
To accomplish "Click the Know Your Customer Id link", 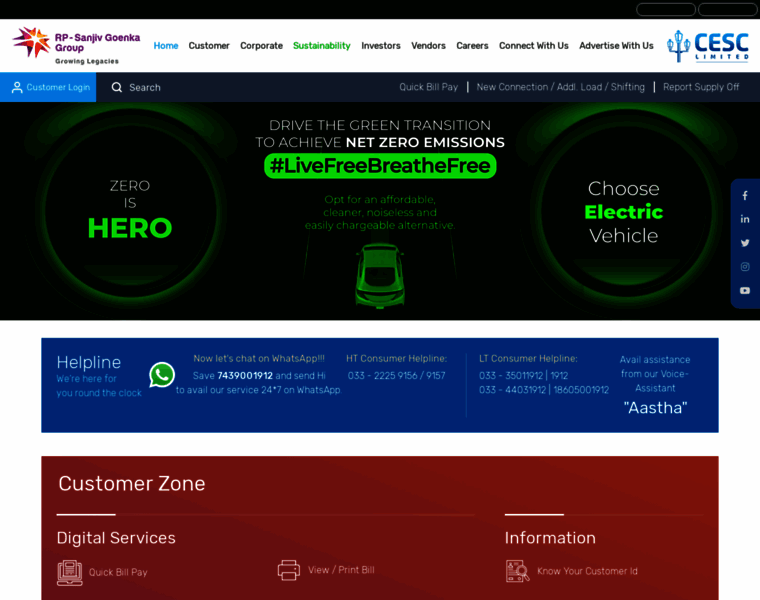I will click(x=587, y=571).
